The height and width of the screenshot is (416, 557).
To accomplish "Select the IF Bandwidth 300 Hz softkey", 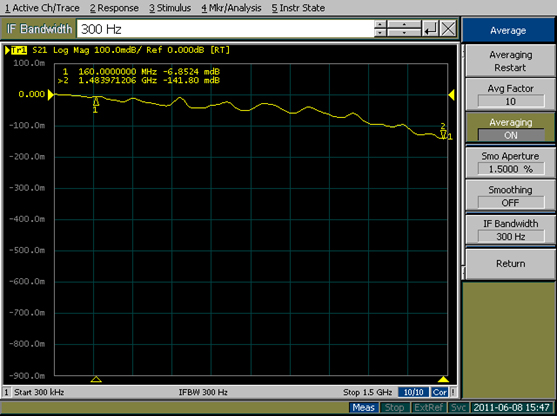I will coord(510,230).
